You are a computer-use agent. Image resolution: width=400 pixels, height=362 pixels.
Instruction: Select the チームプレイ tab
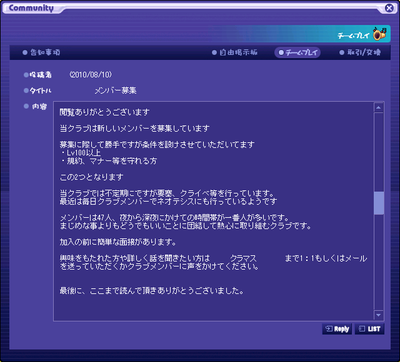point(297,53)
